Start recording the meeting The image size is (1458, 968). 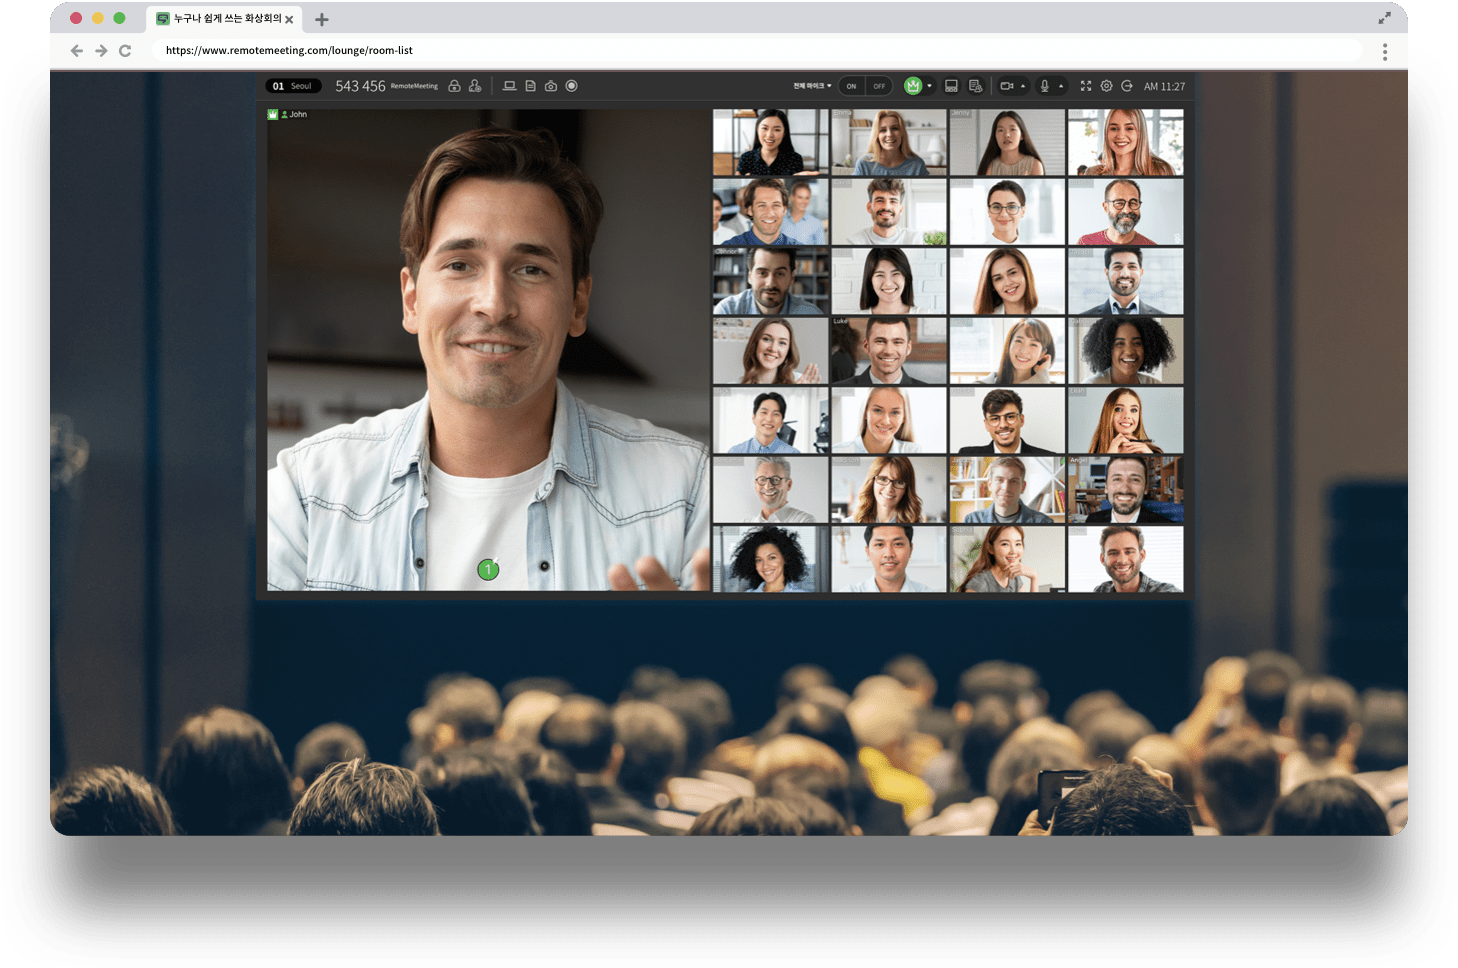tap(572, 86)
